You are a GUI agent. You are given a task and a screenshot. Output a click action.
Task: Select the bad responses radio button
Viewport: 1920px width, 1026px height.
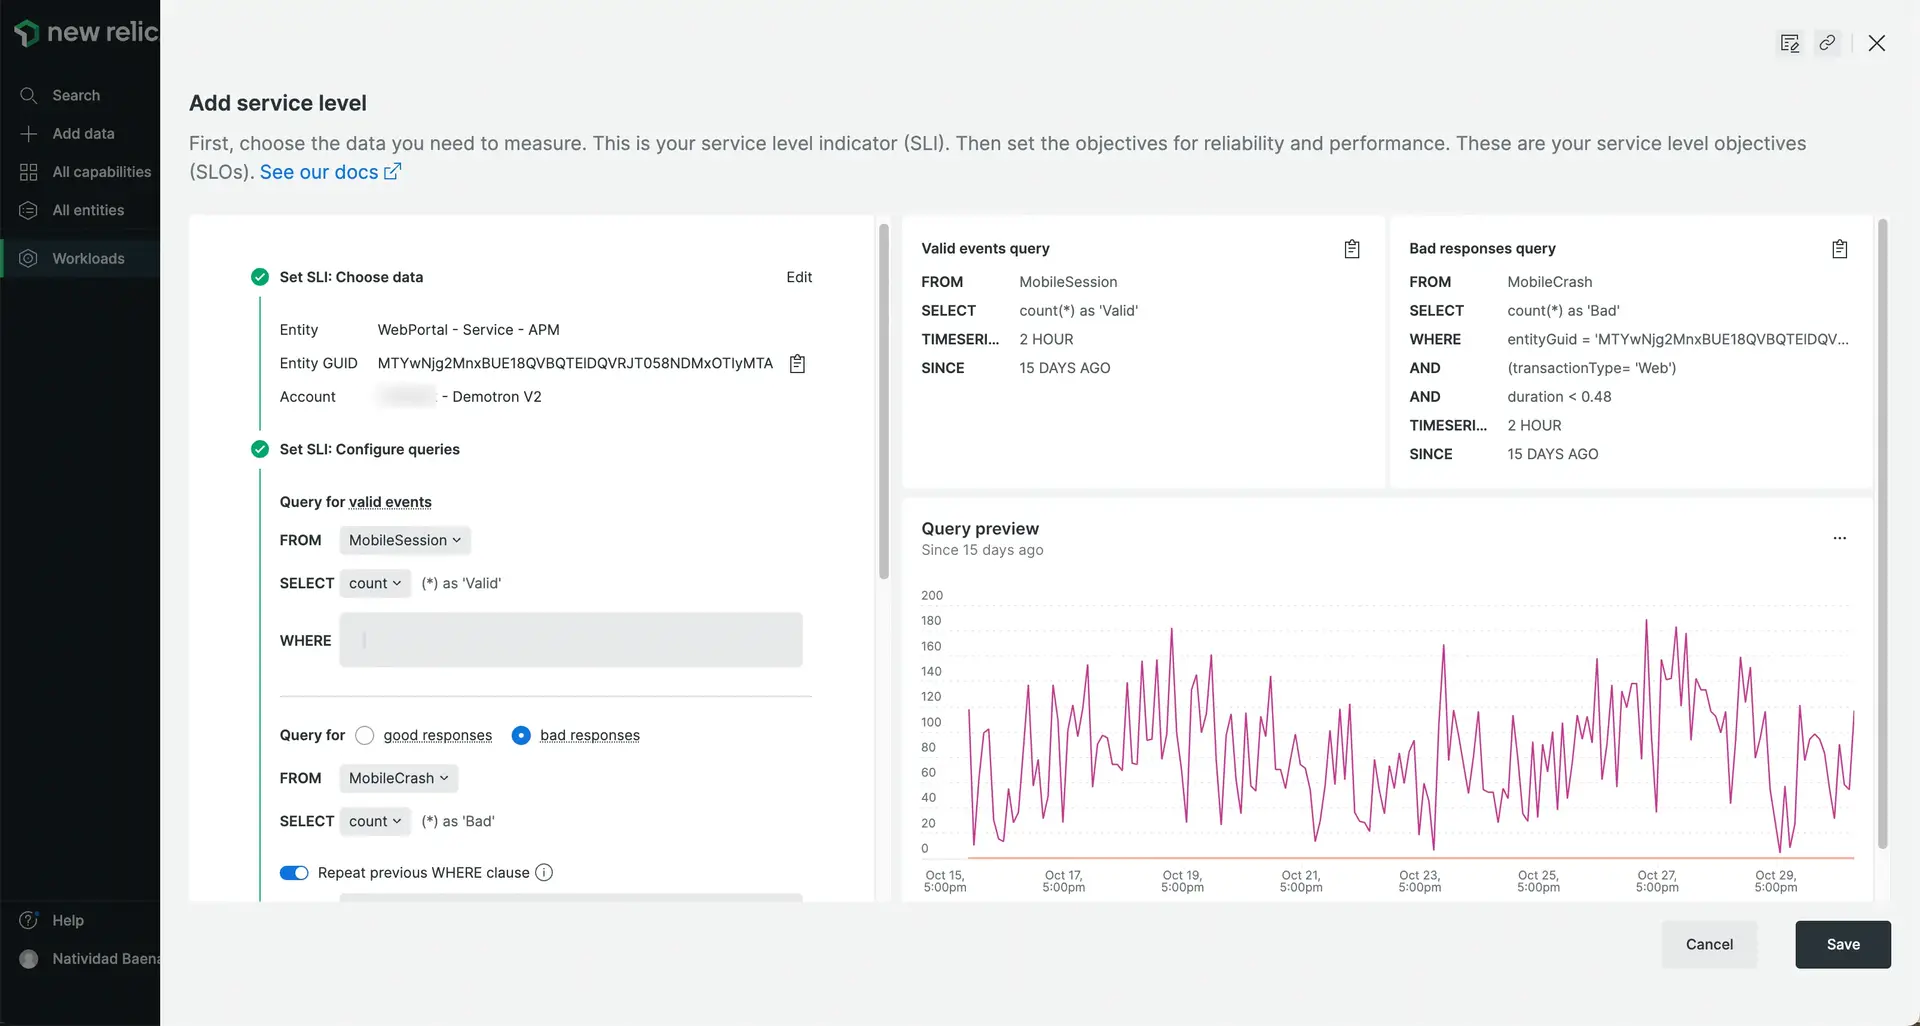(x=521, y=736)
